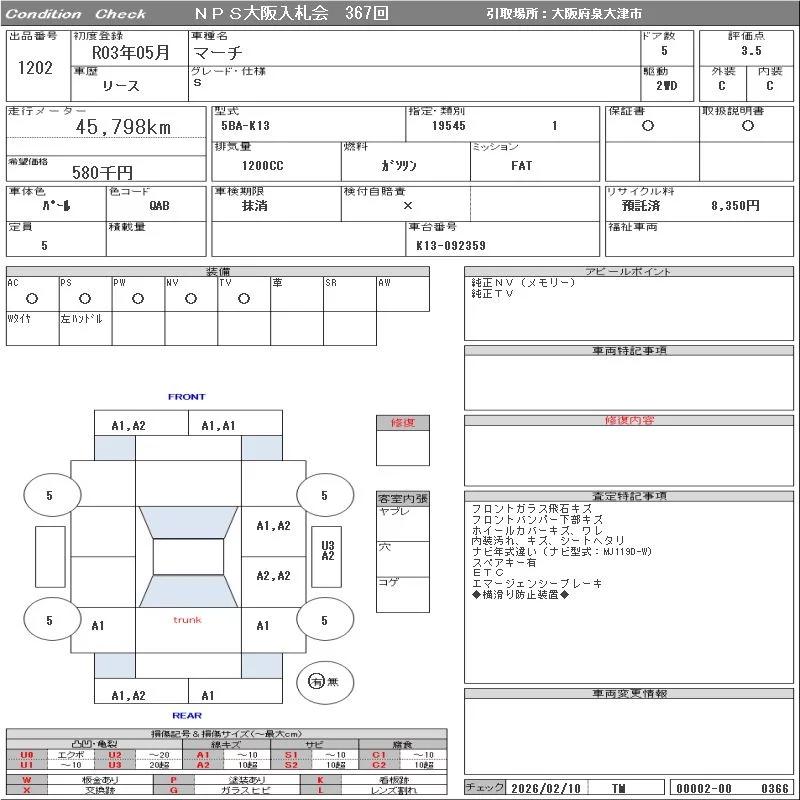Click the 取扱説明書 circle mark
800x800 pixels.
pyautogui.click(x=747, y=126)
